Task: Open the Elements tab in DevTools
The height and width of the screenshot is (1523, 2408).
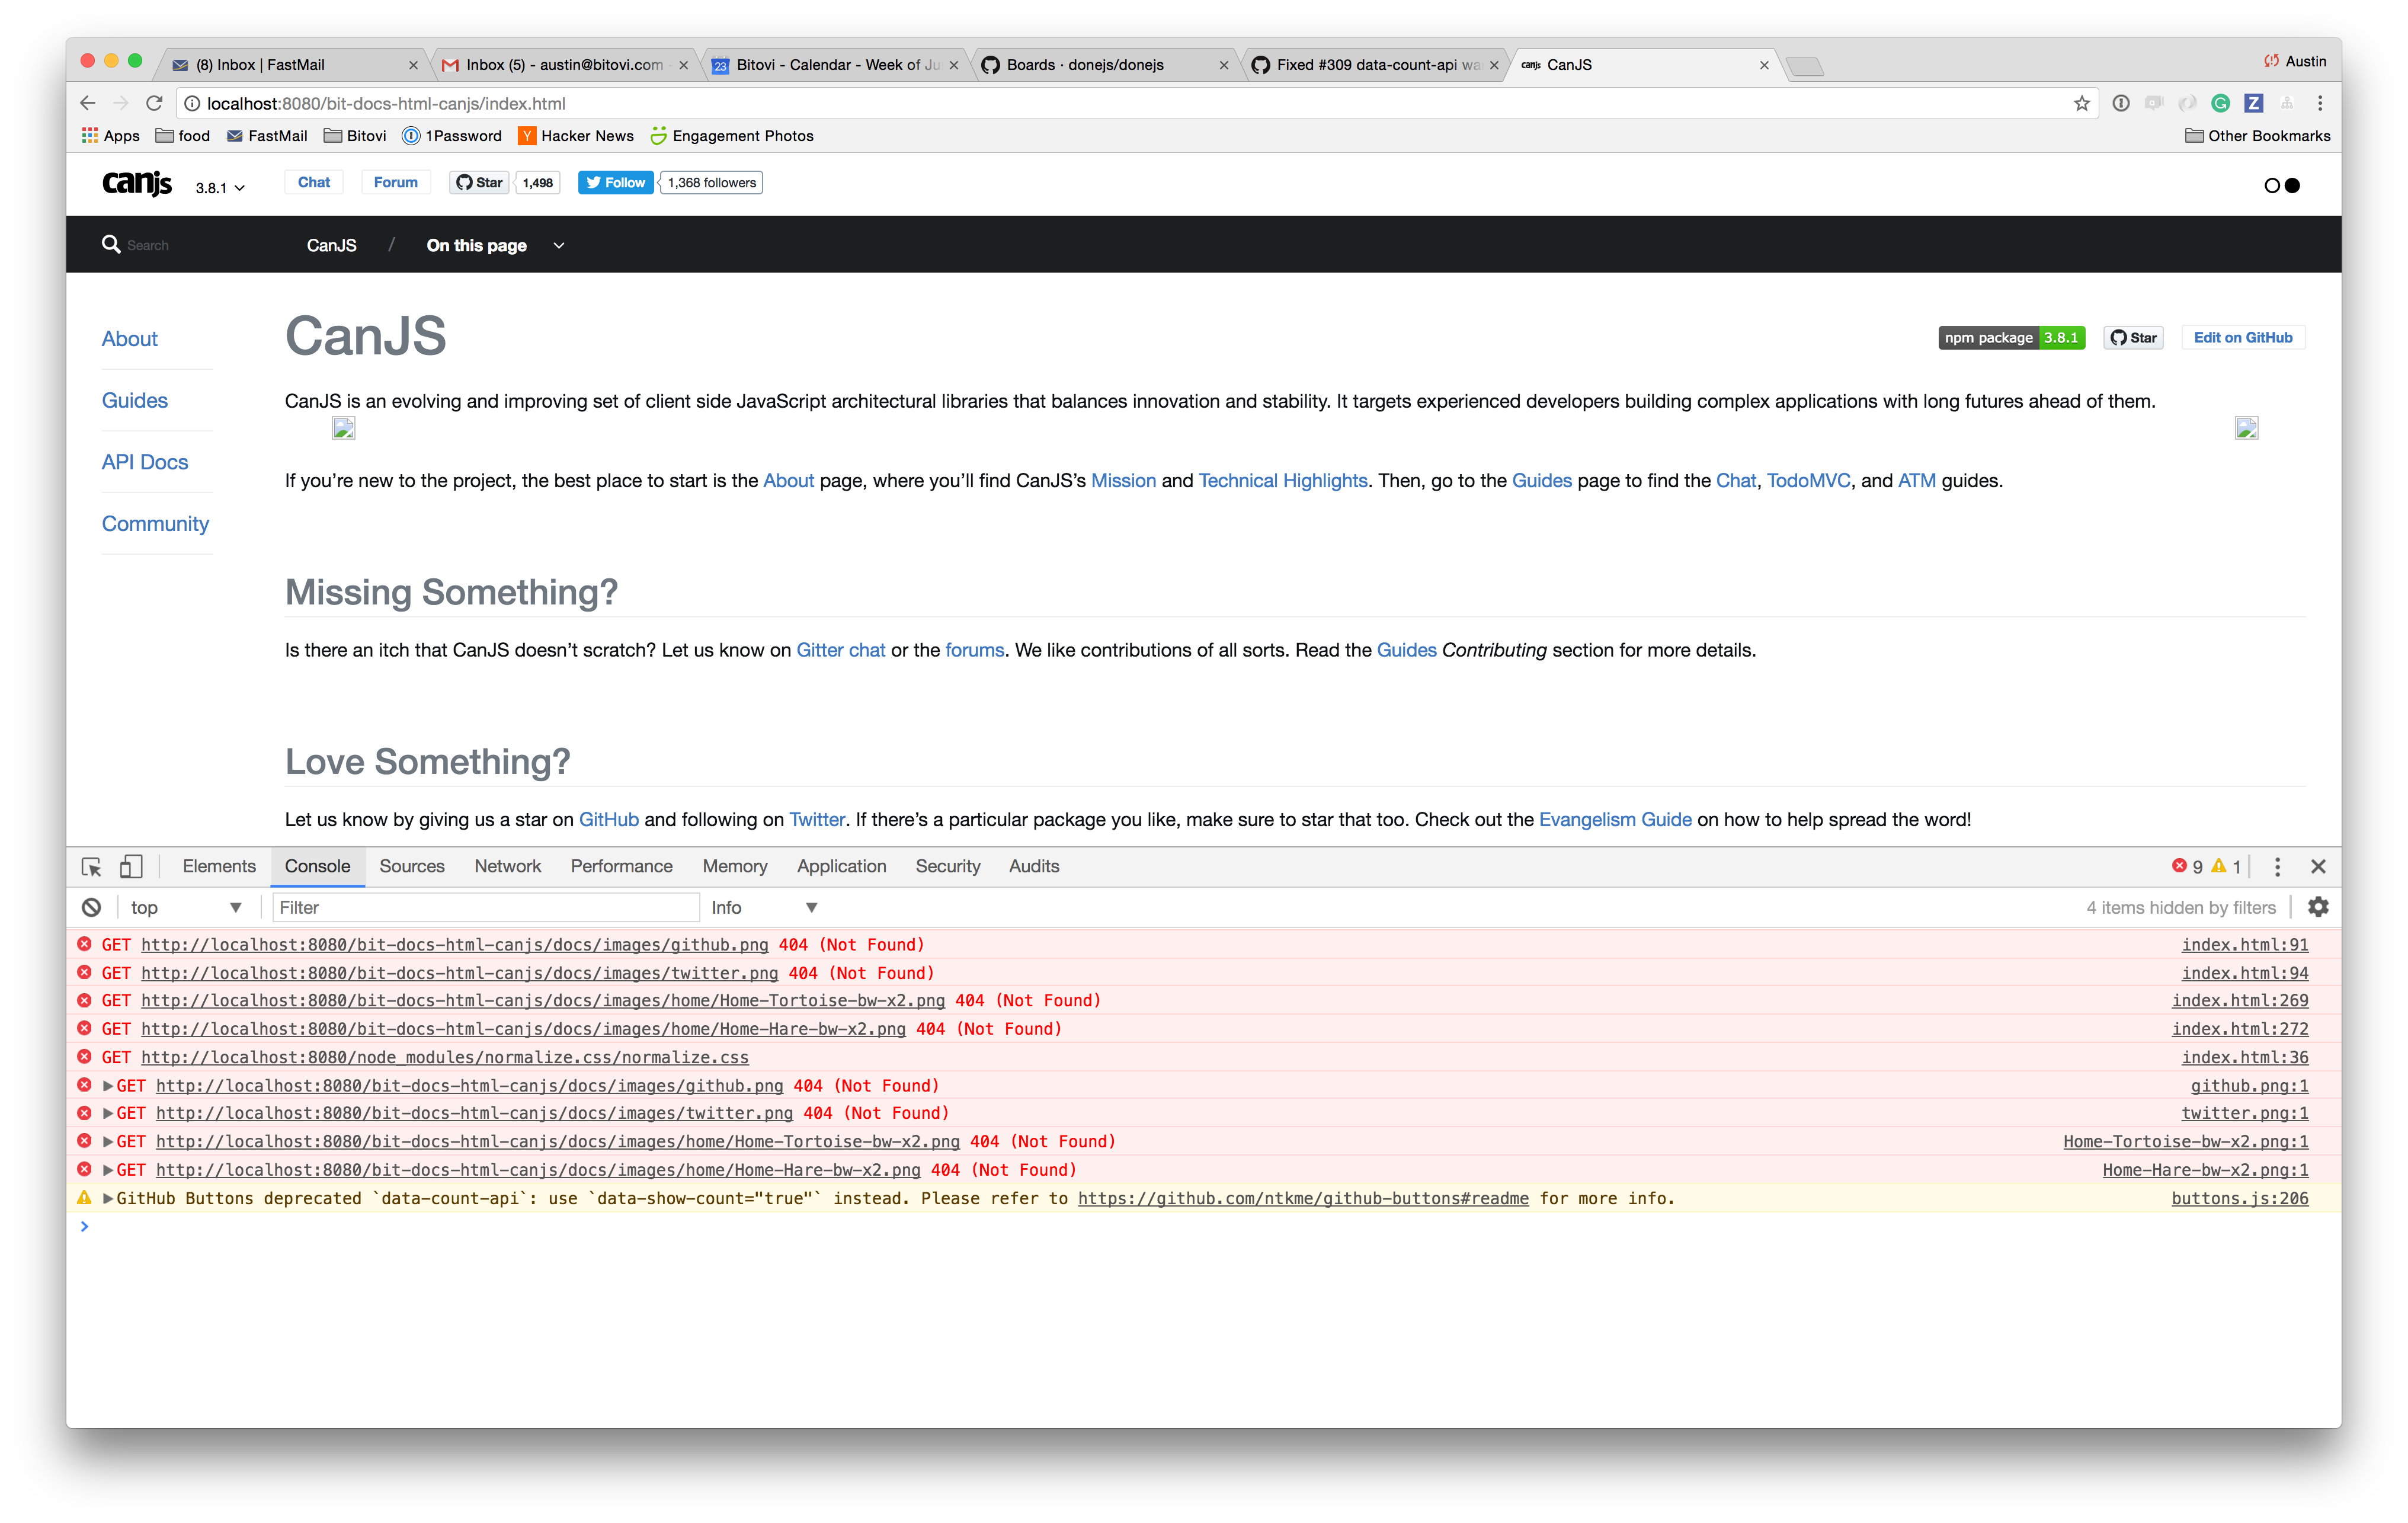Action: pos(219,867)
